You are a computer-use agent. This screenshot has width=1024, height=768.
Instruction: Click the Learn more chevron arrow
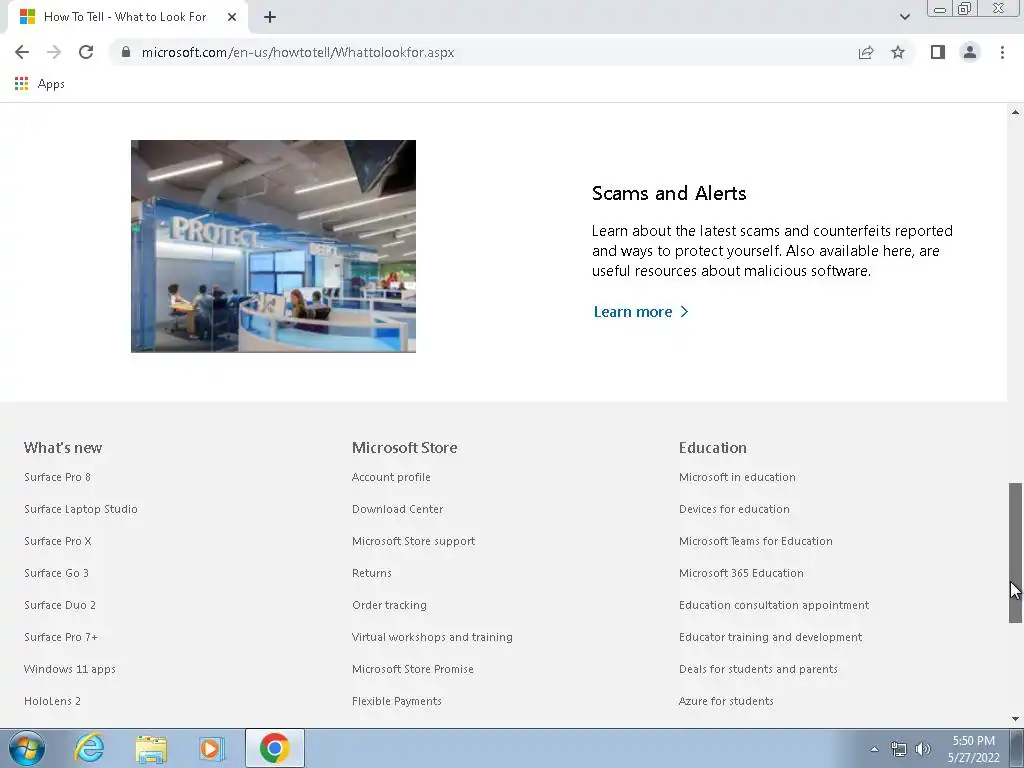(684, 312)
